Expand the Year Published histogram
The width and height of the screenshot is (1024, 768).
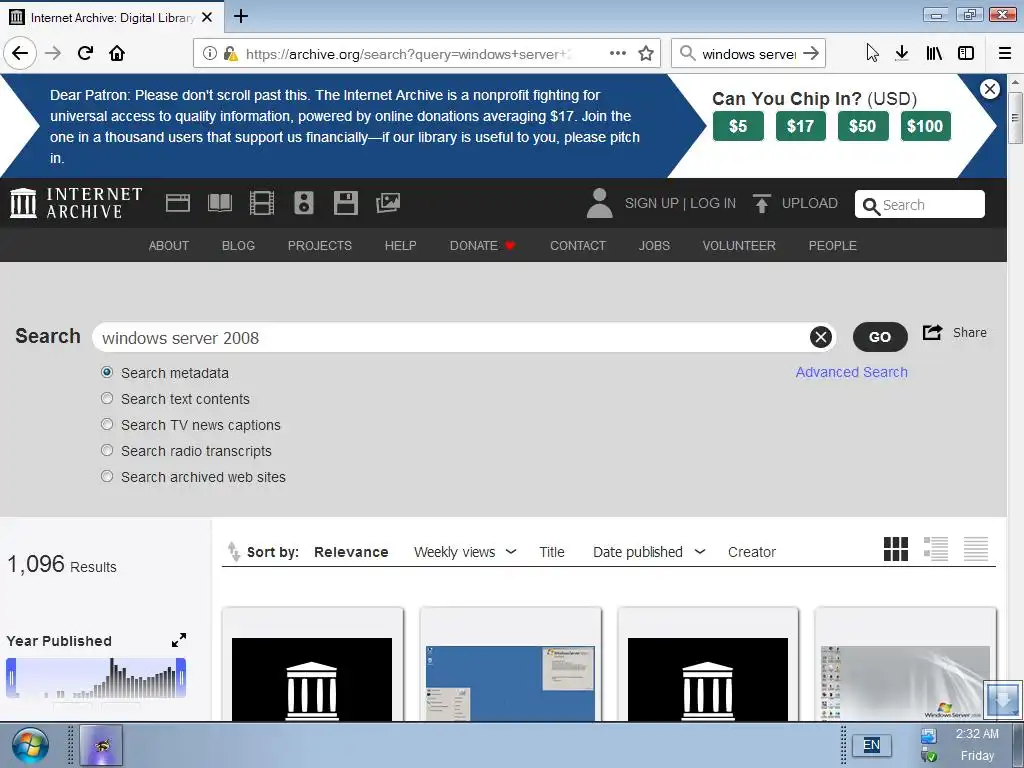[x=179, y=640]
